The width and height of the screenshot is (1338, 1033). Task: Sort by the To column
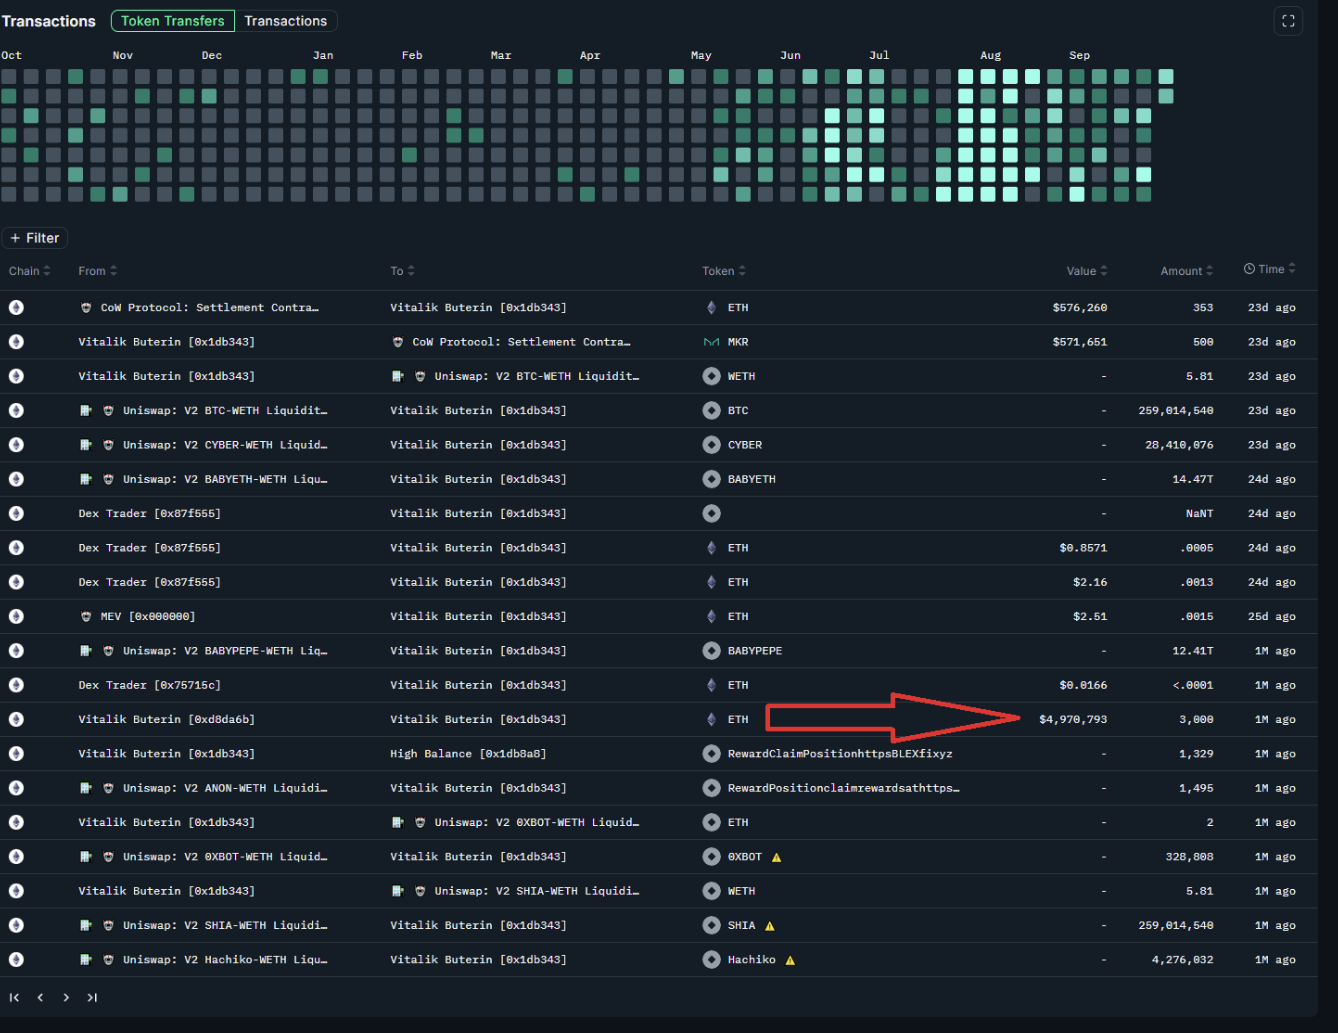click(x=403, y=271)
